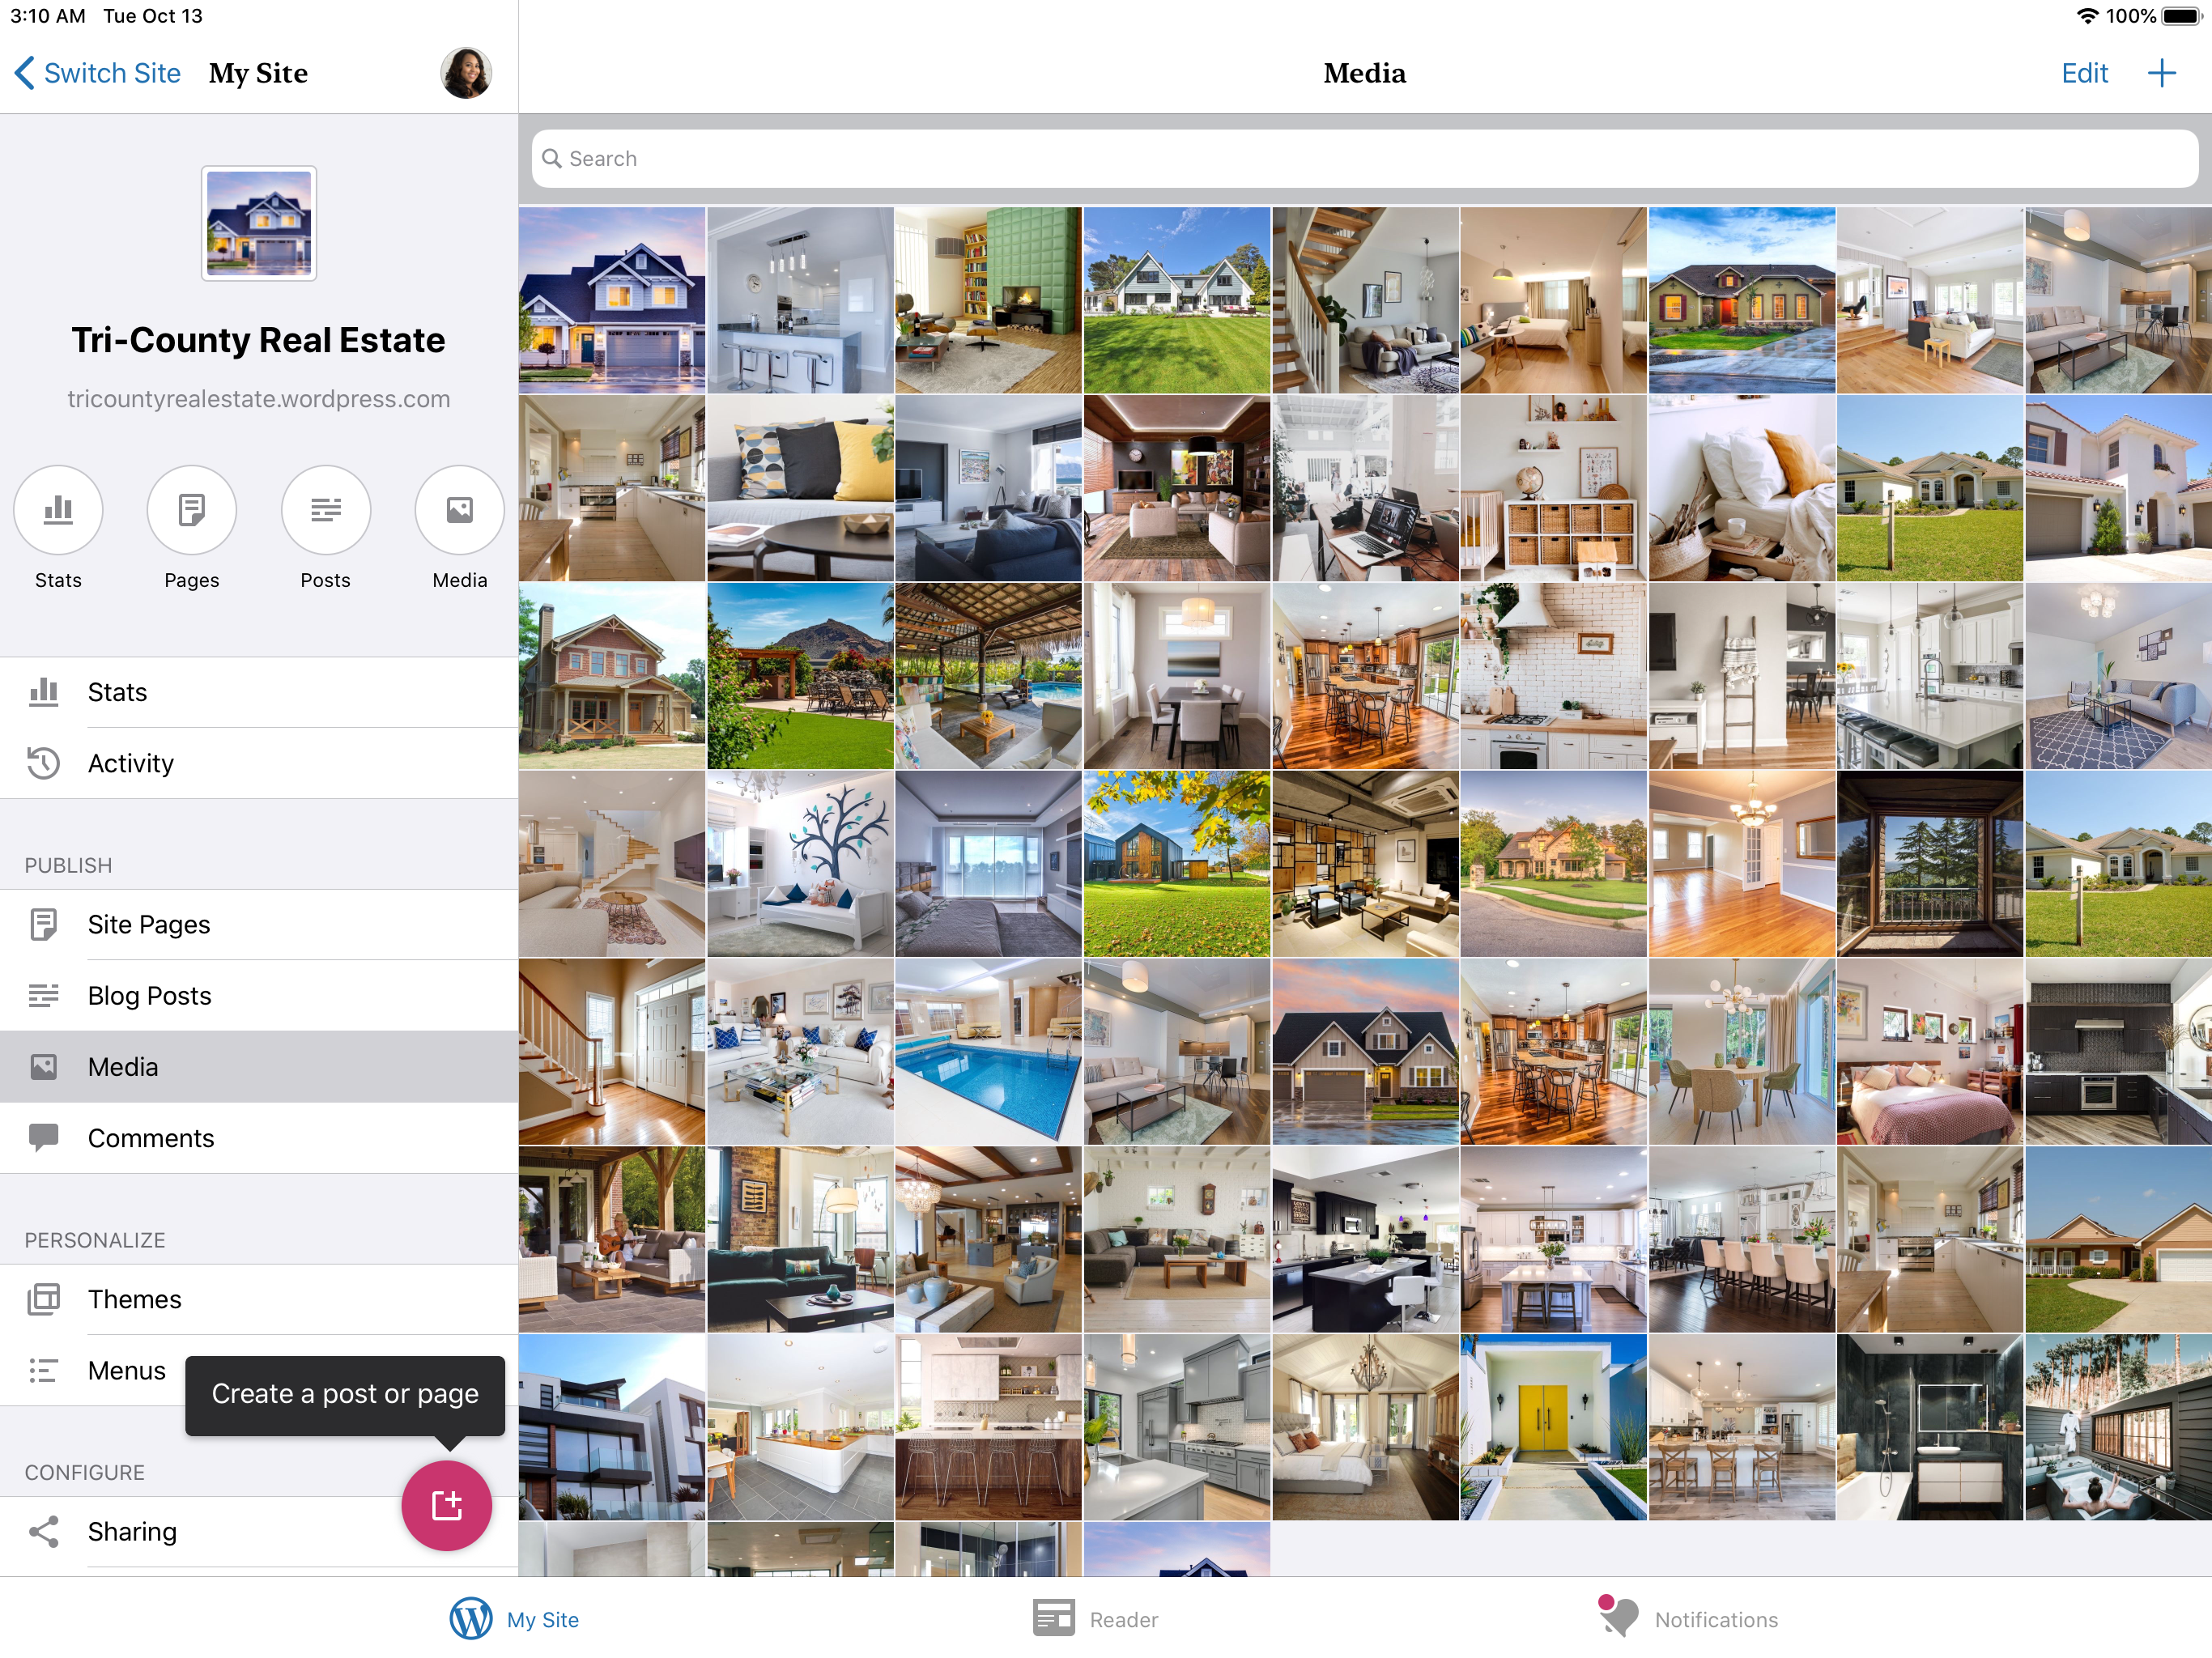Click the 'Tri-County Real Estate' site title

click(x=259, y=340)
